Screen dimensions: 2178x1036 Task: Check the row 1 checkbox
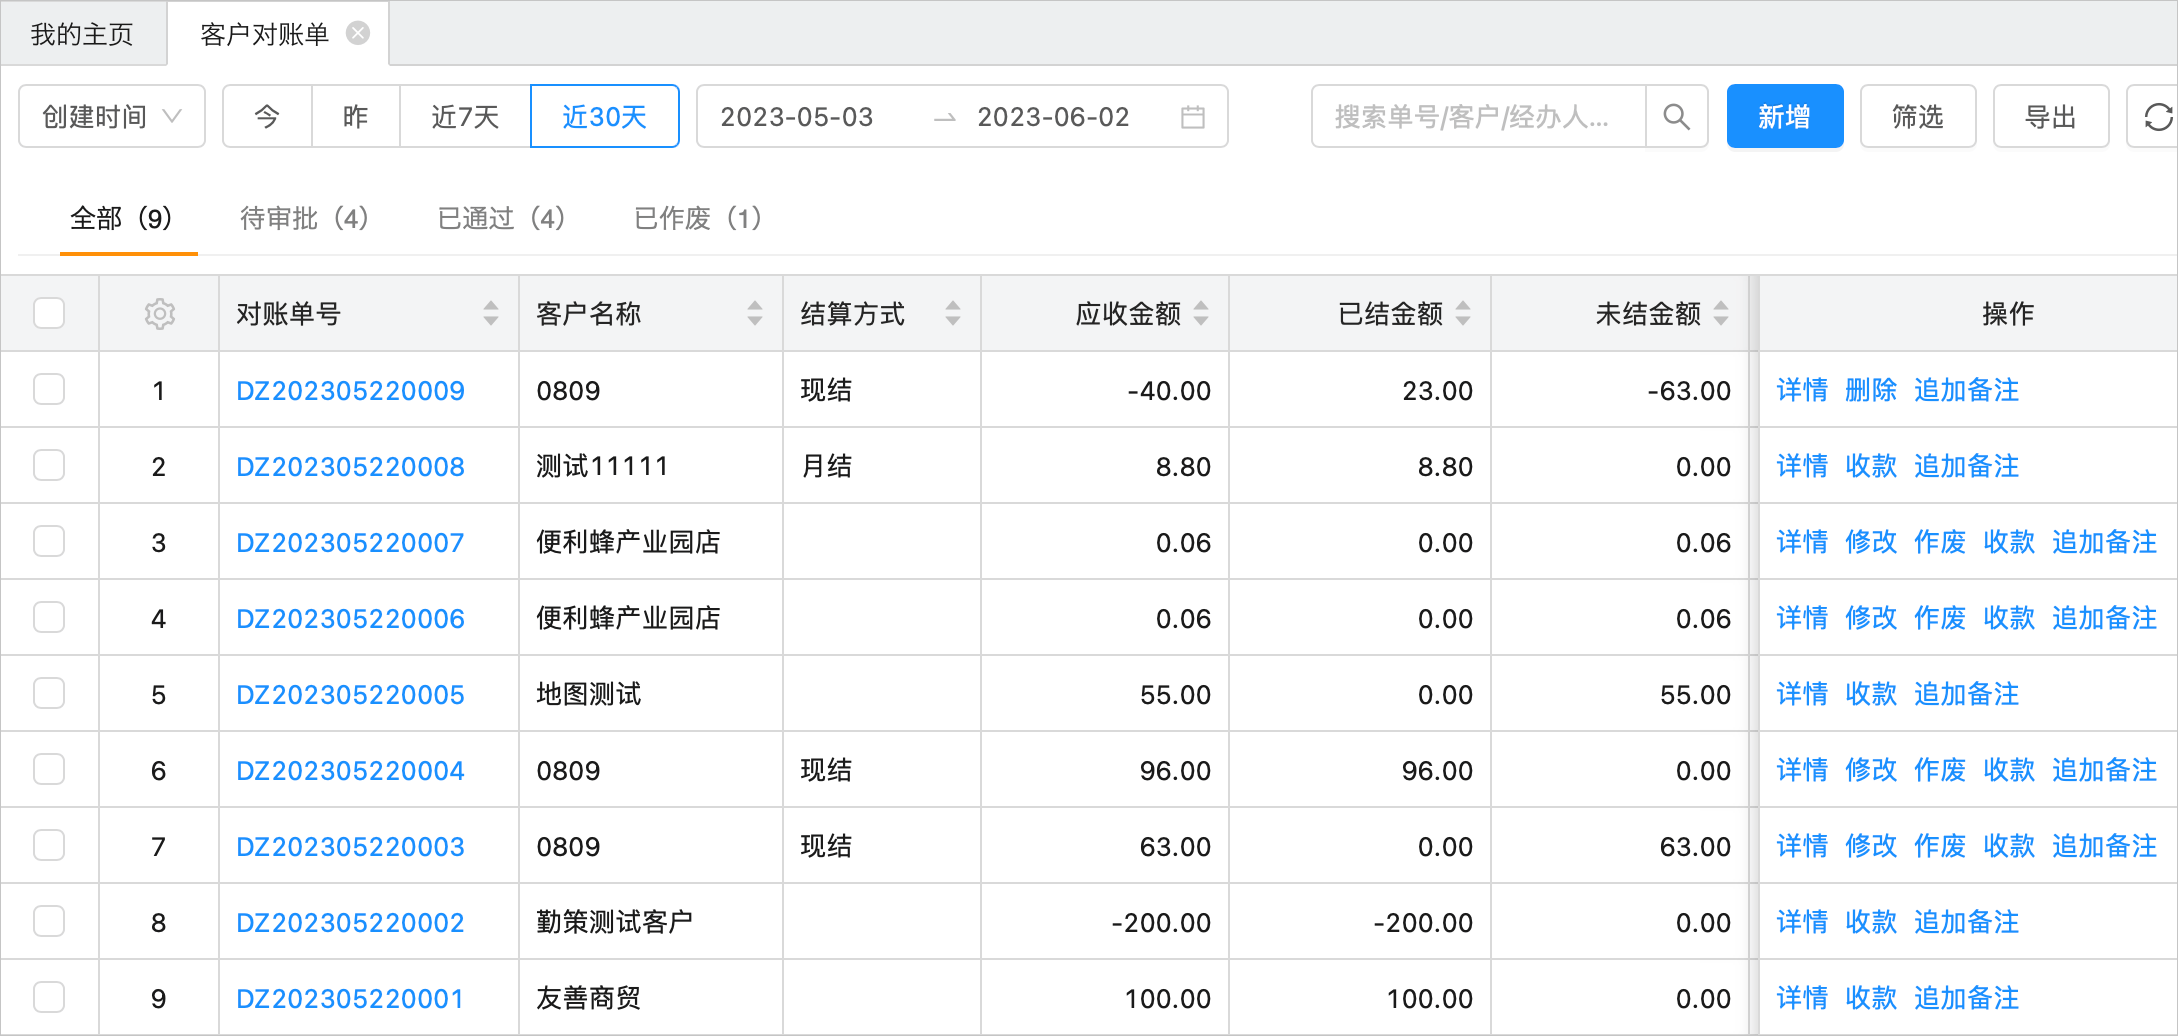tap(49, 390)
